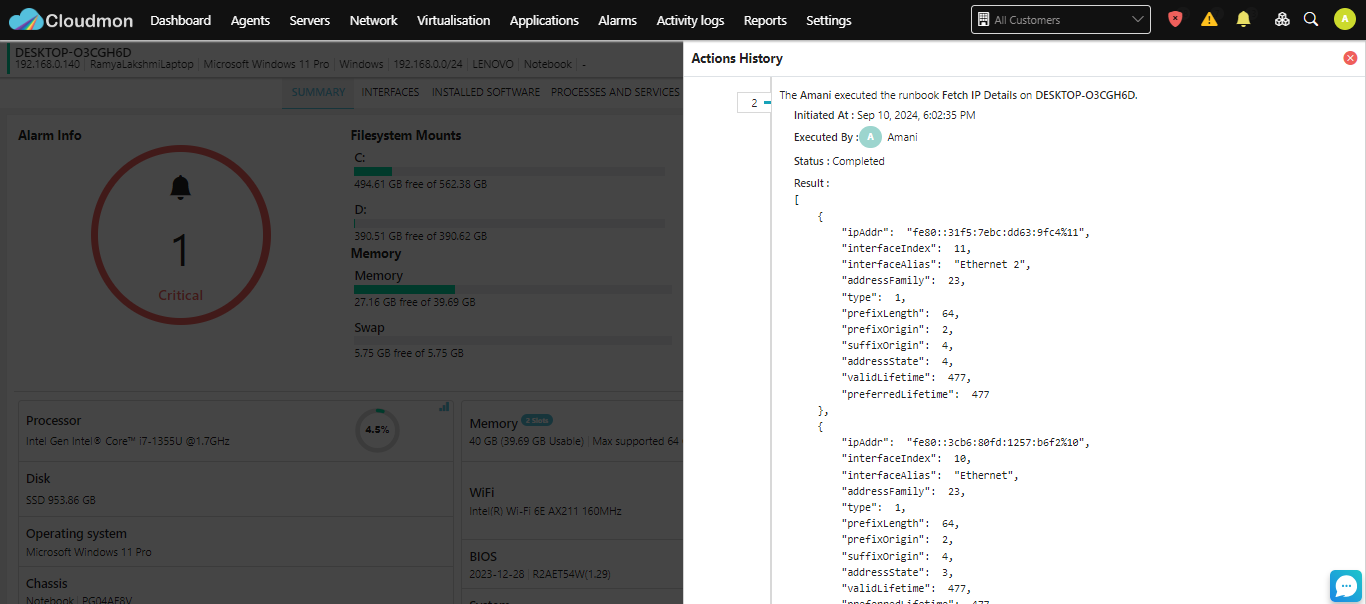Click the SSD 953.86 GB disk text

tap(61, 500)
